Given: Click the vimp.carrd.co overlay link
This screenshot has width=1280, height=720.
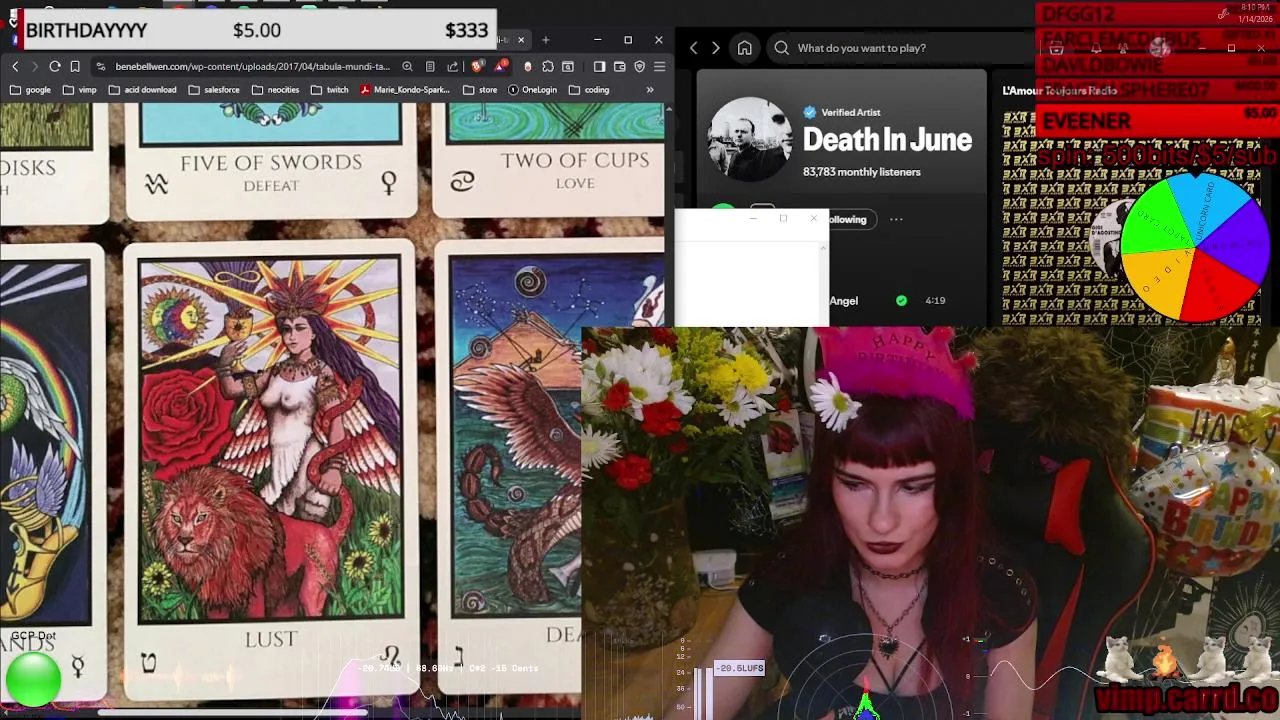Looking at the screenshot, I should pyautogui.click(x=1184, y=697).
